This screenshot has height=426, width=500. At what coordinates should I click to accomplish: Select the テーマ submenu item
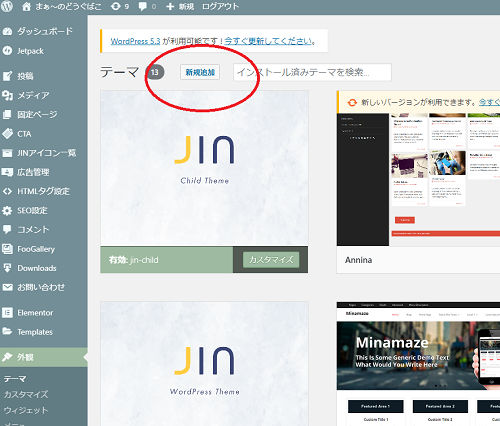click(15, 379)
